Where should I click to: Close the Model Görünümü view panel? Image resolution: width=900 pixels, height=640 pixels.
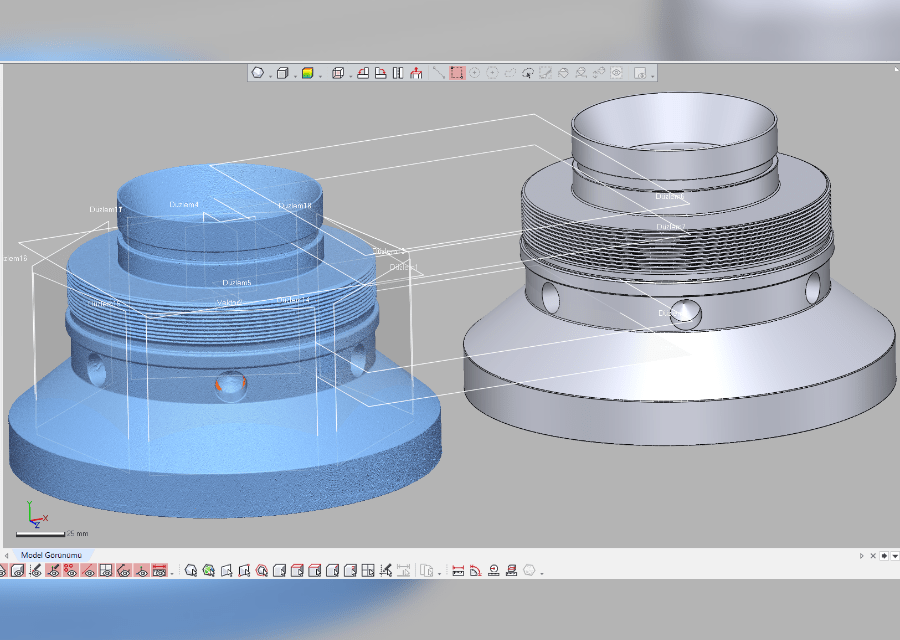click(873, 556)
